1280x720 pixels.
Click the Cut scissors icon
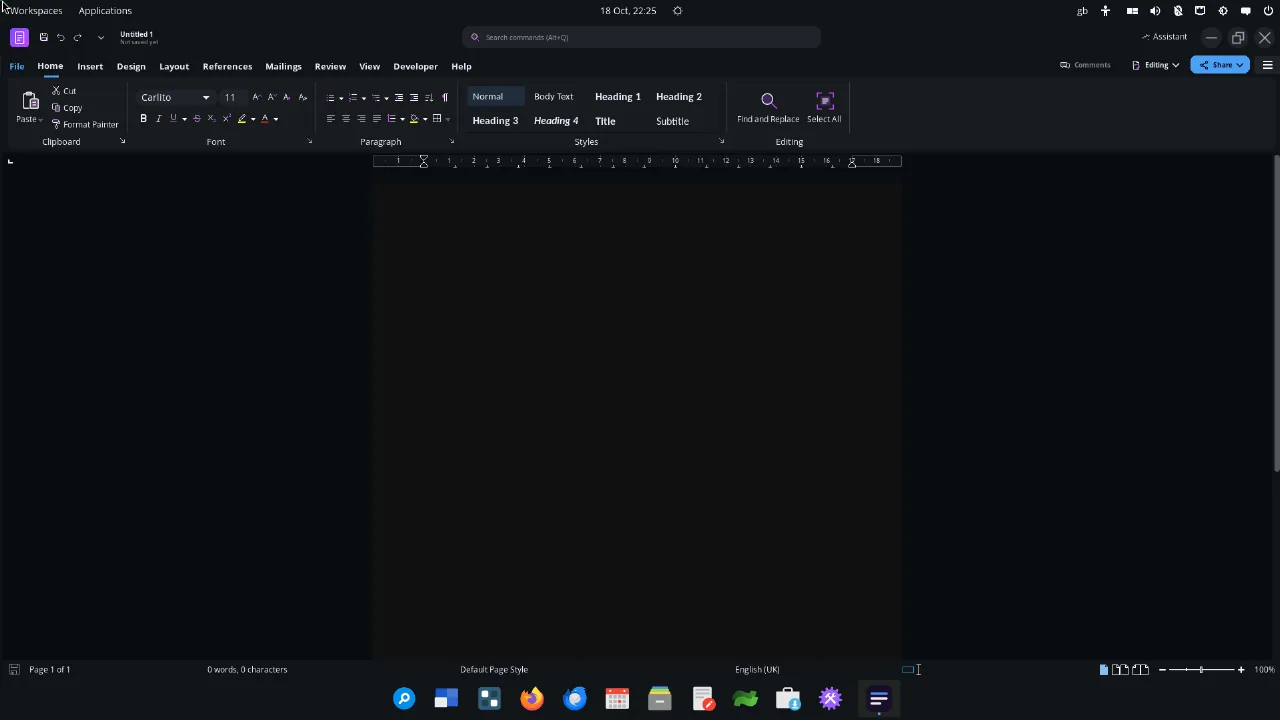pyautogui.click(x=57, y=91)
